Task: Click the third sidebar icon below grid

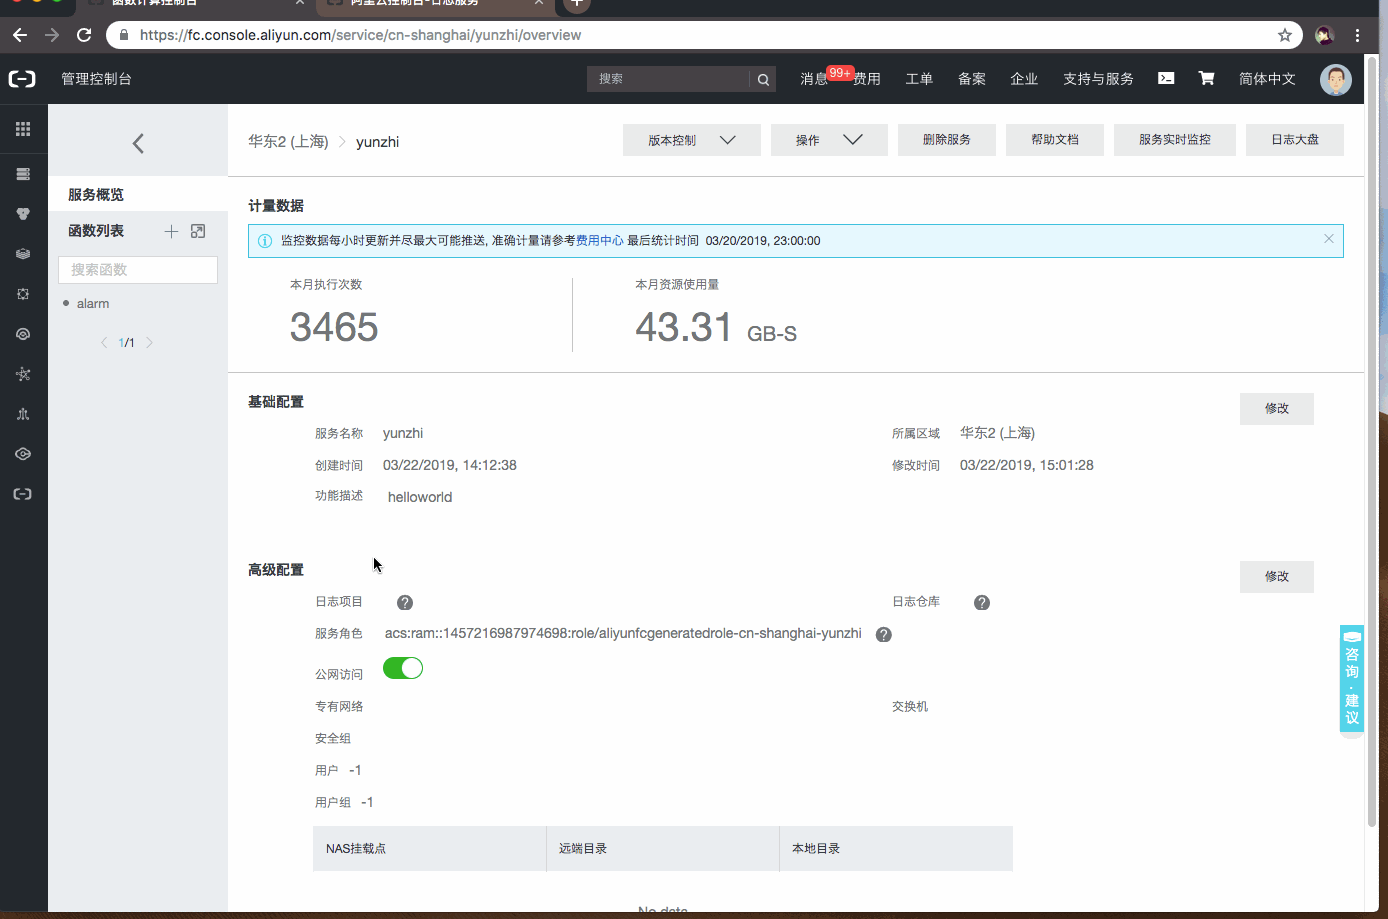Action: pos(23,214)
